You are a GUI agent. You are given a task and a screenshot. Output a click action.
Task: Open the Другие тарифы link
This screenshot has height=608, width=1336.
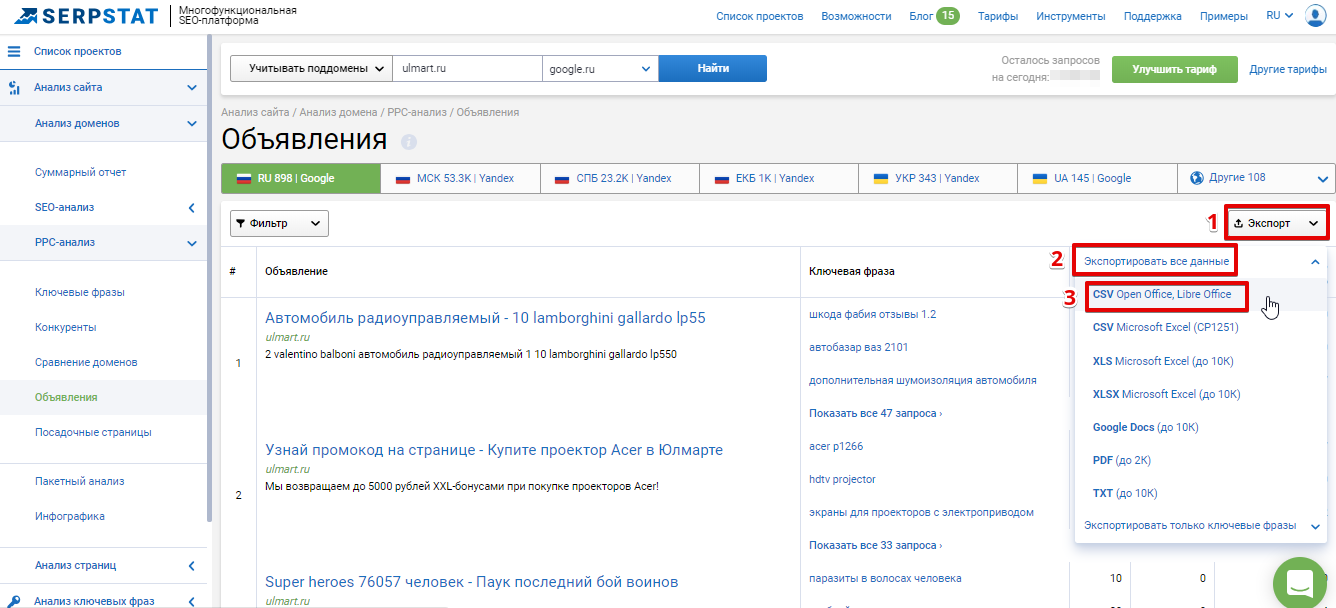point(1288,70)
